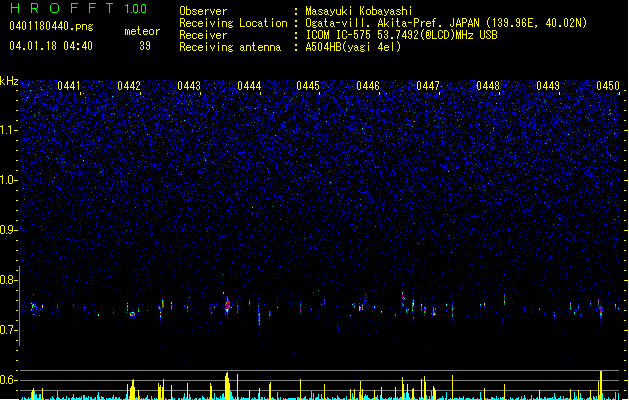Viewport: 629px width, 400px height.
Task: Click the 'meteor' label
Action: 142,31
